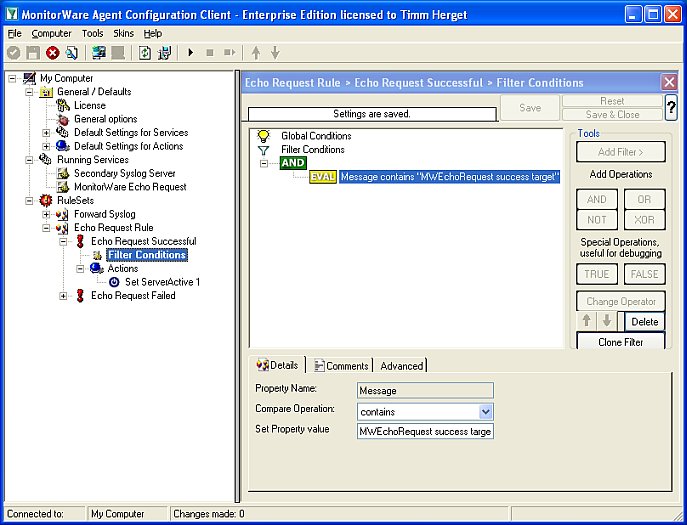This screenshot has width=687, height=525.
Task: Click the green arrows reload toolbar icon
Action: [x=145, y=53]
